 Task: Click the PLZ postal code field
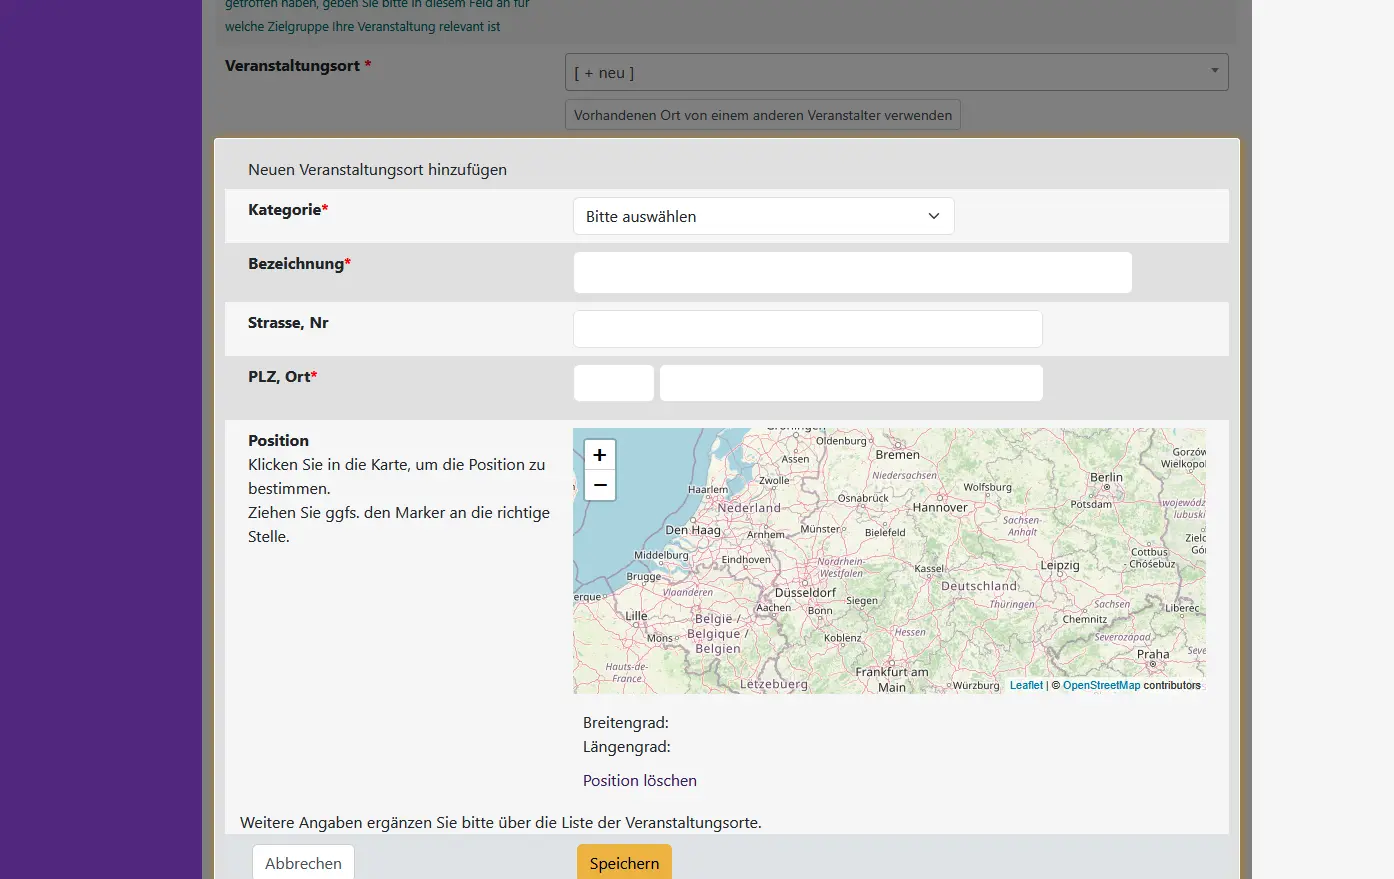pyautogui.click(x=614, y=383)
